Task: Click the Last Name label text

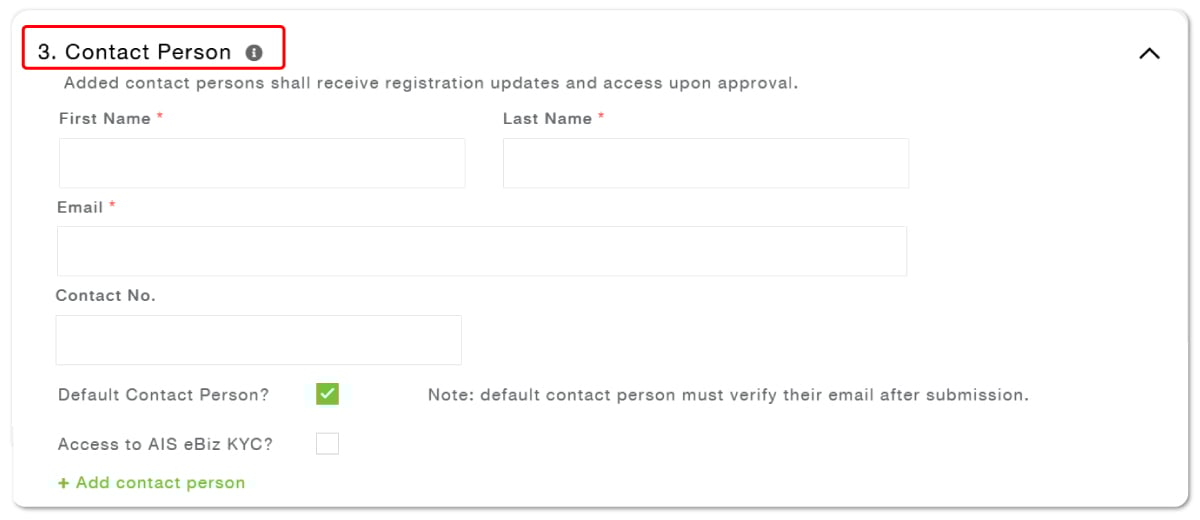Action: [547, 118]
